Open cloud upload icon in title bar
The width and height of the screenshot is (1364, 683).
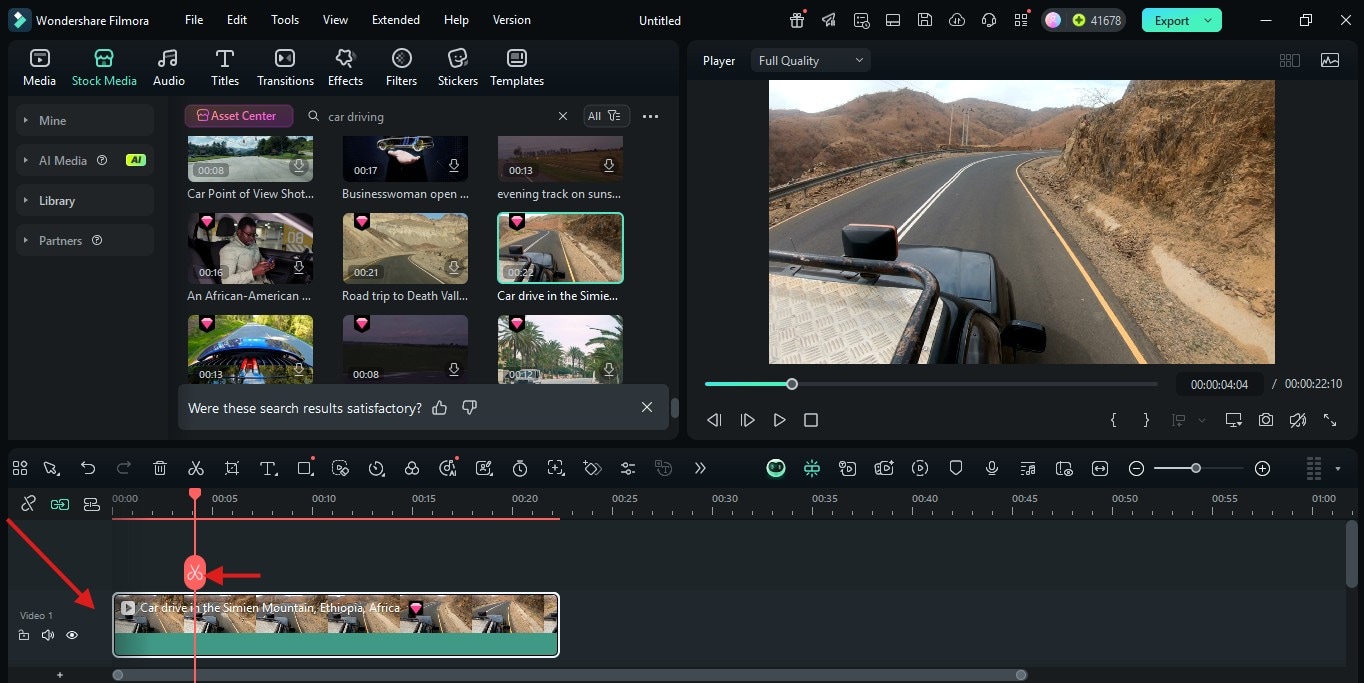tap(957, 20)
